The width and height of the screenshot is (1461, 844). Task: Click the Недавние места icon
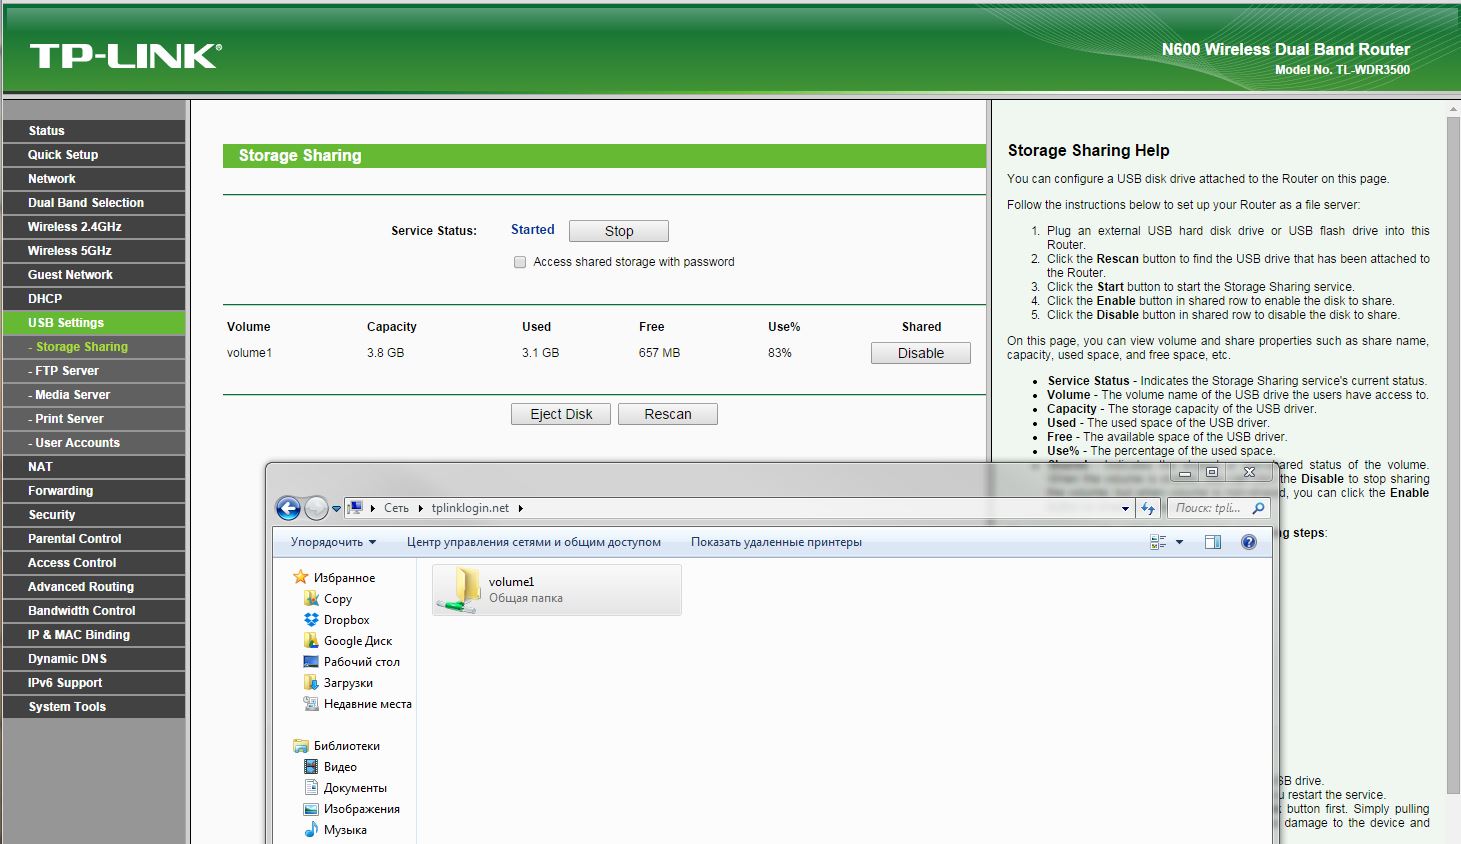(x=311, y=703)
